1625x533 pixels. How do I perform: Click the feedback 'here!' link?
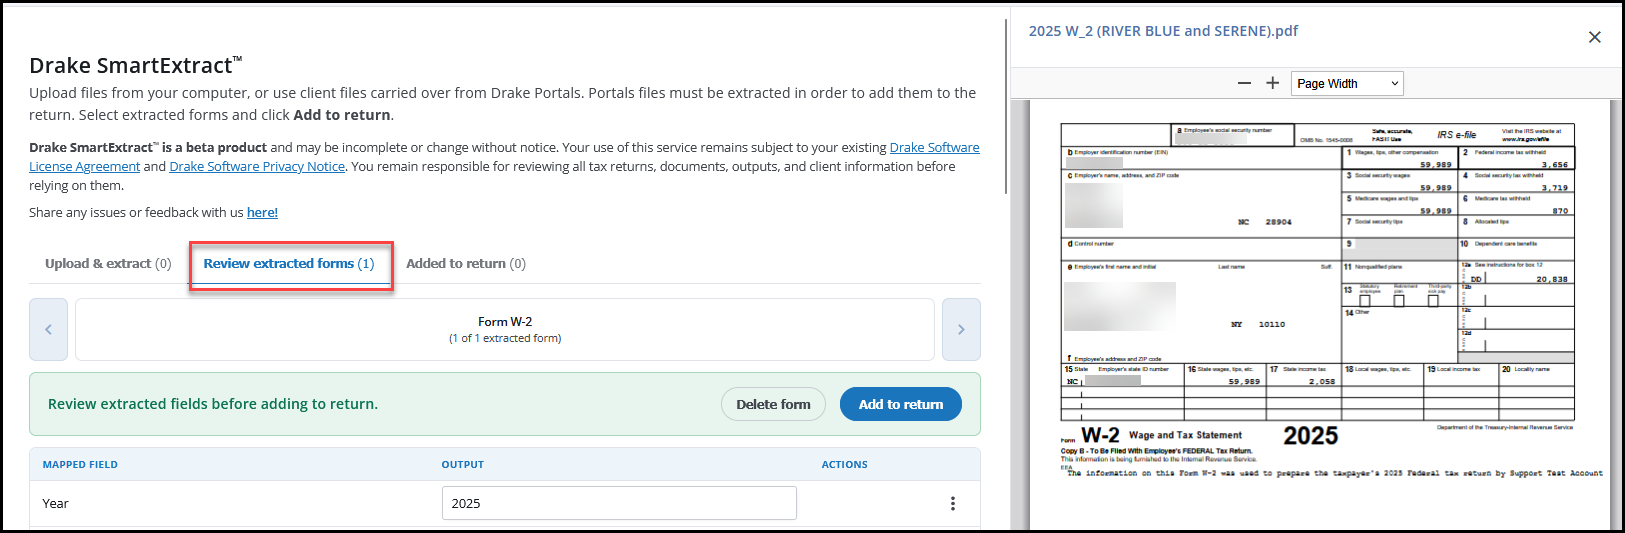(262, 212)
